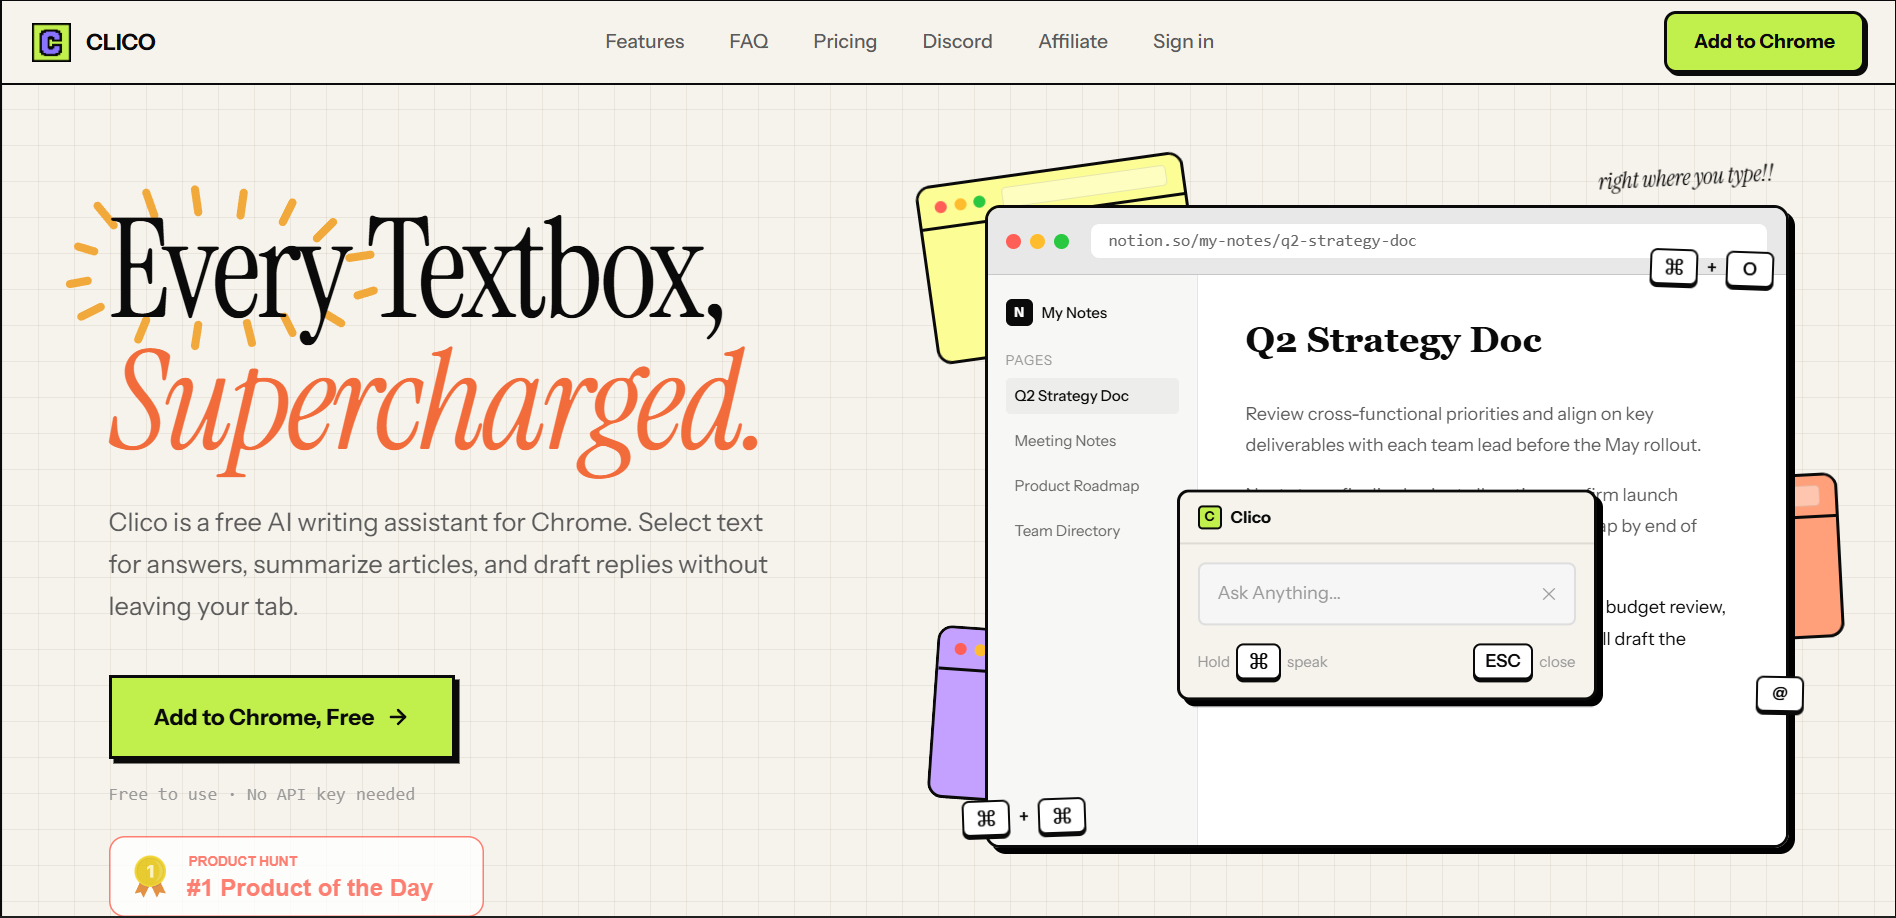Open the Affiliate link
The height and width of the screenshot is (918, 1896).
pos(1072,42)
